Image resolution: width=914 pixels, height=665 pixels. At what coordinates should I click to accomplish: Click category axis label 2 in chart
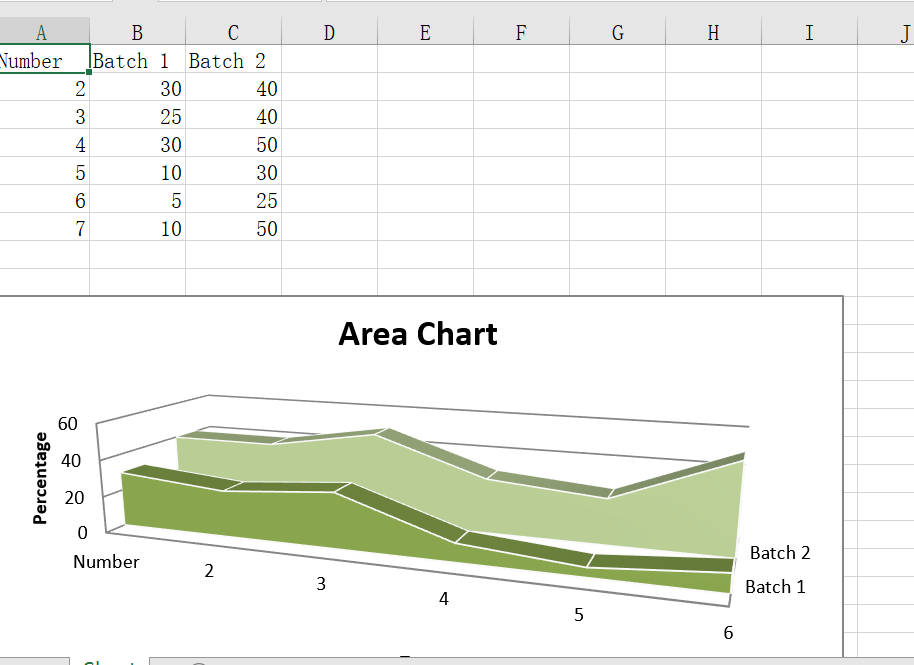point(209,571)
